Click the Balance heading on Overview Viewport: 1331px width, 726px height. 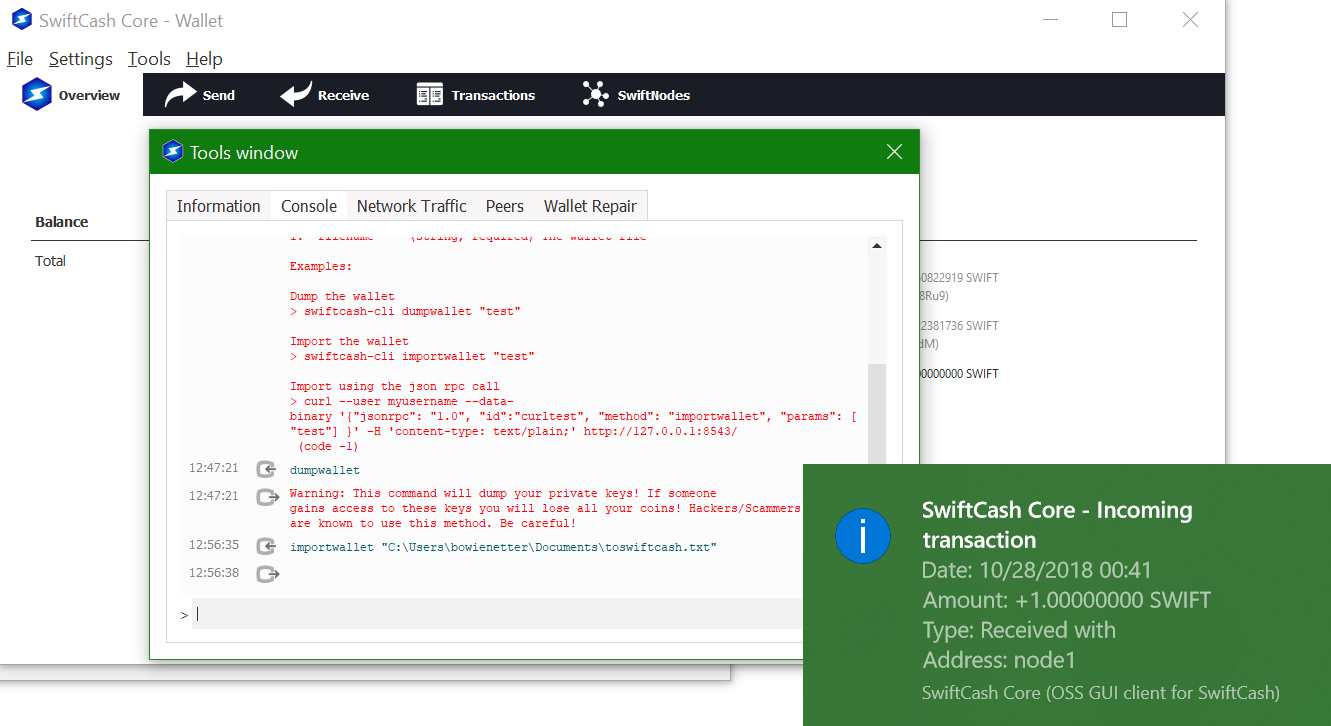[62, 222]
